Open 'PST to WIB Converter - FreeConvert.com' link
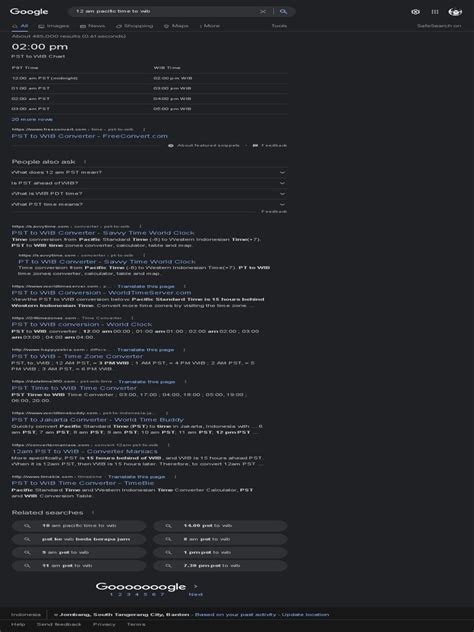Viewport: 474px width, 632px height. tap(89, 136)
